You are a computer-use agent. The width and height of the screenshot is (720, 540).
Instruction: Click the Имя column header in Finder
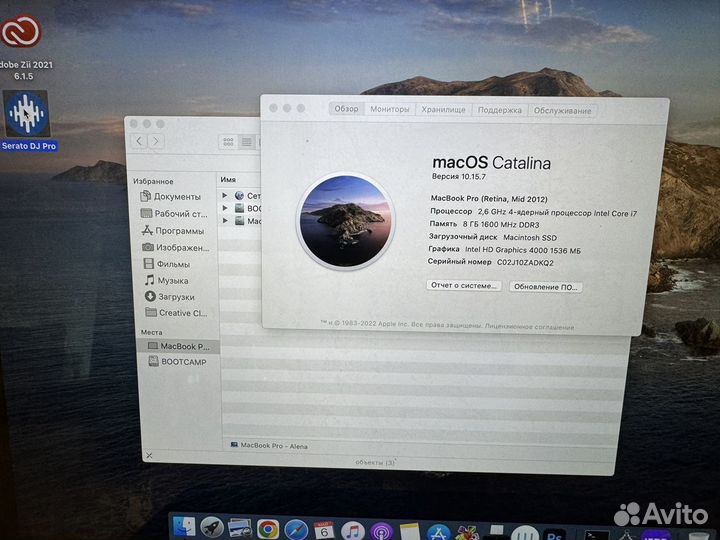(x=228, y=180)
